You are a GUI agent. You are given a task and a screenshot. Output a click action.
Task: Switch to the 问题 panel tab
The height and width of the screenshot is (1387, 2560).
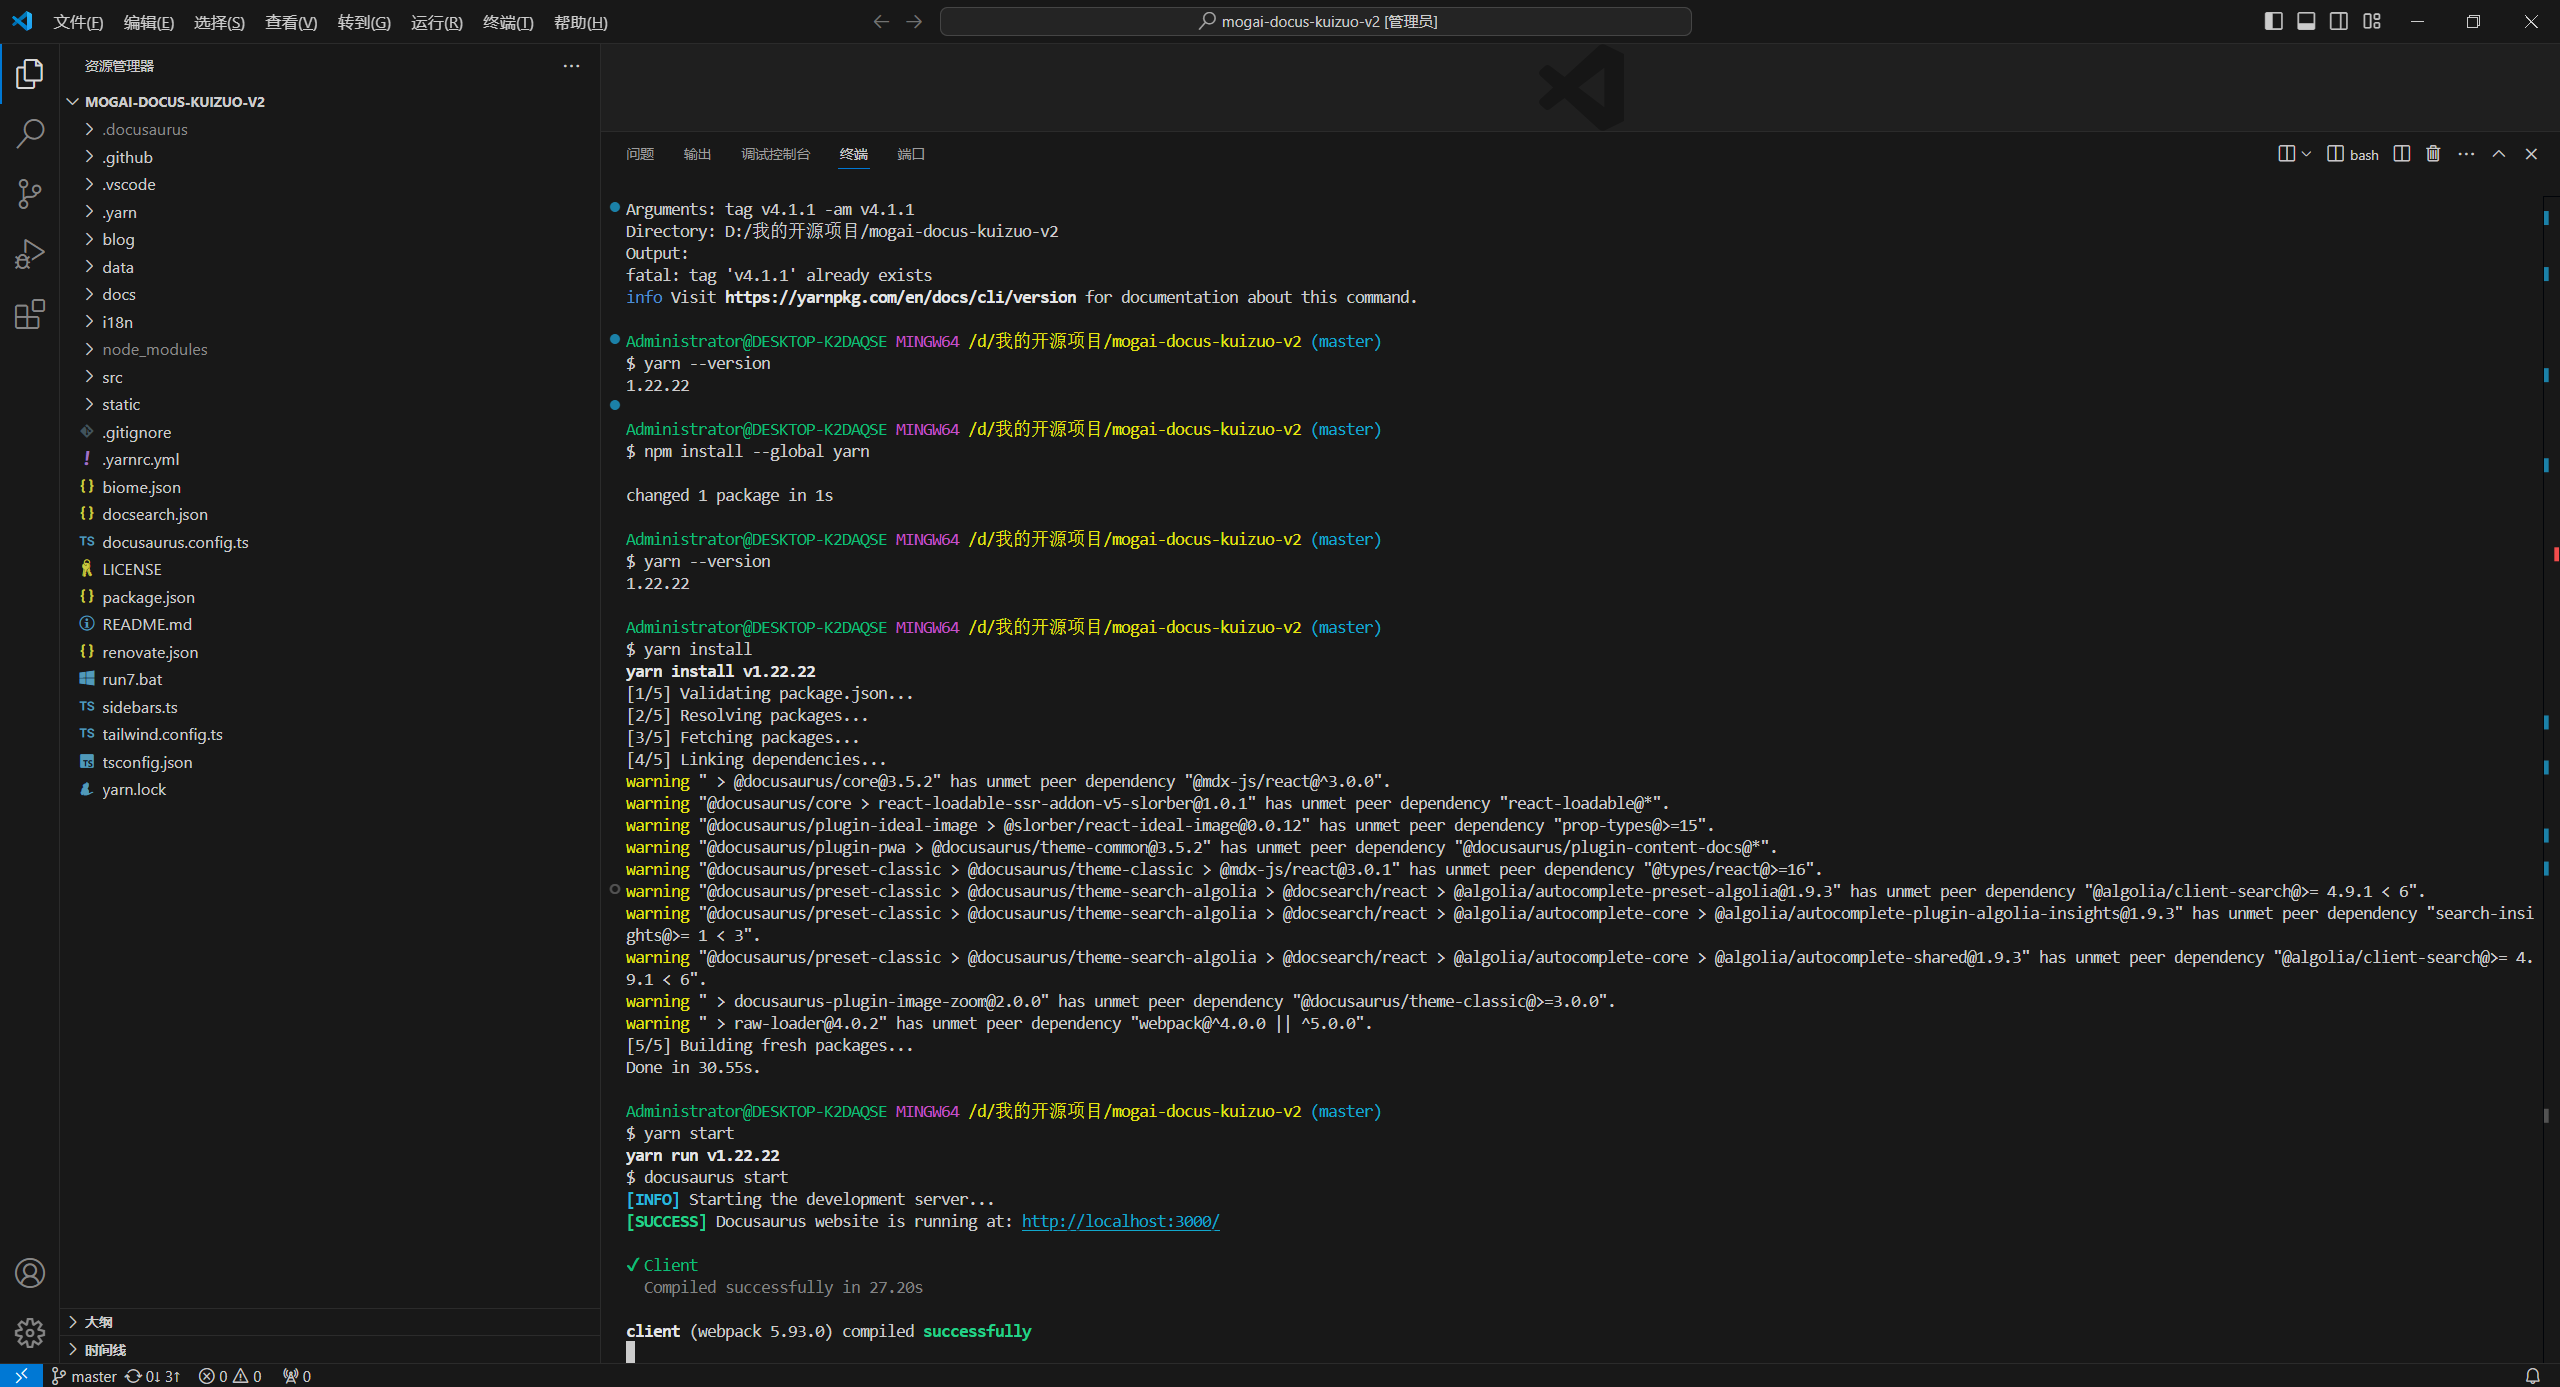[x=640, y=154]
